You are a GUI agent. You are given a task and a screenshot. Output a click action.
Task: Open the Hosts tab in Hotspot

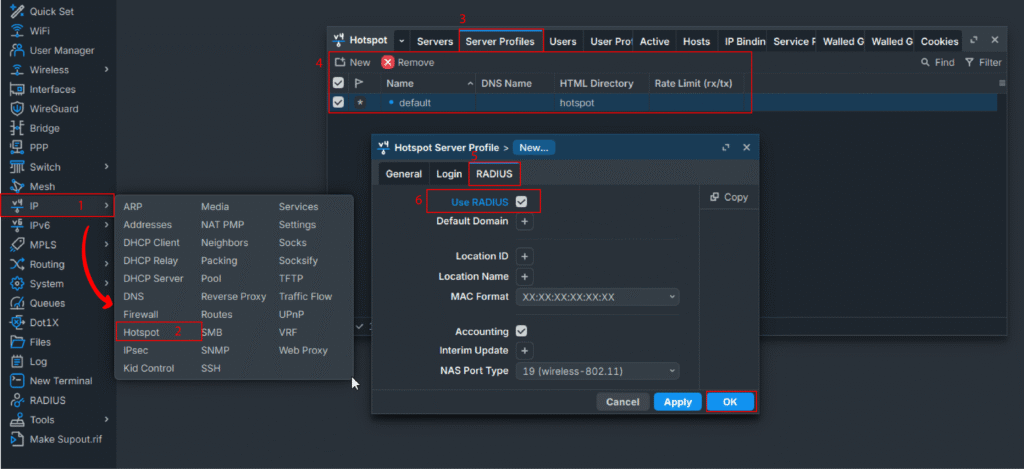coord(696,41)
